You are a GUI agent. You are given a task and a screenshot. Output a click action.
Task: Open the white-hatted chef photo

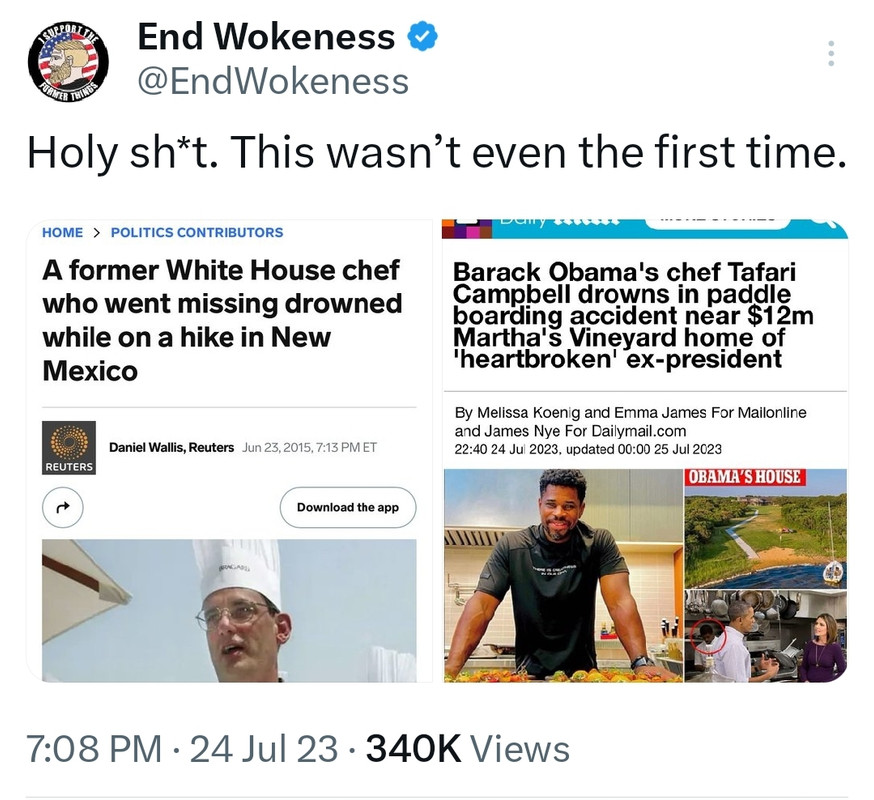point(229,610)
